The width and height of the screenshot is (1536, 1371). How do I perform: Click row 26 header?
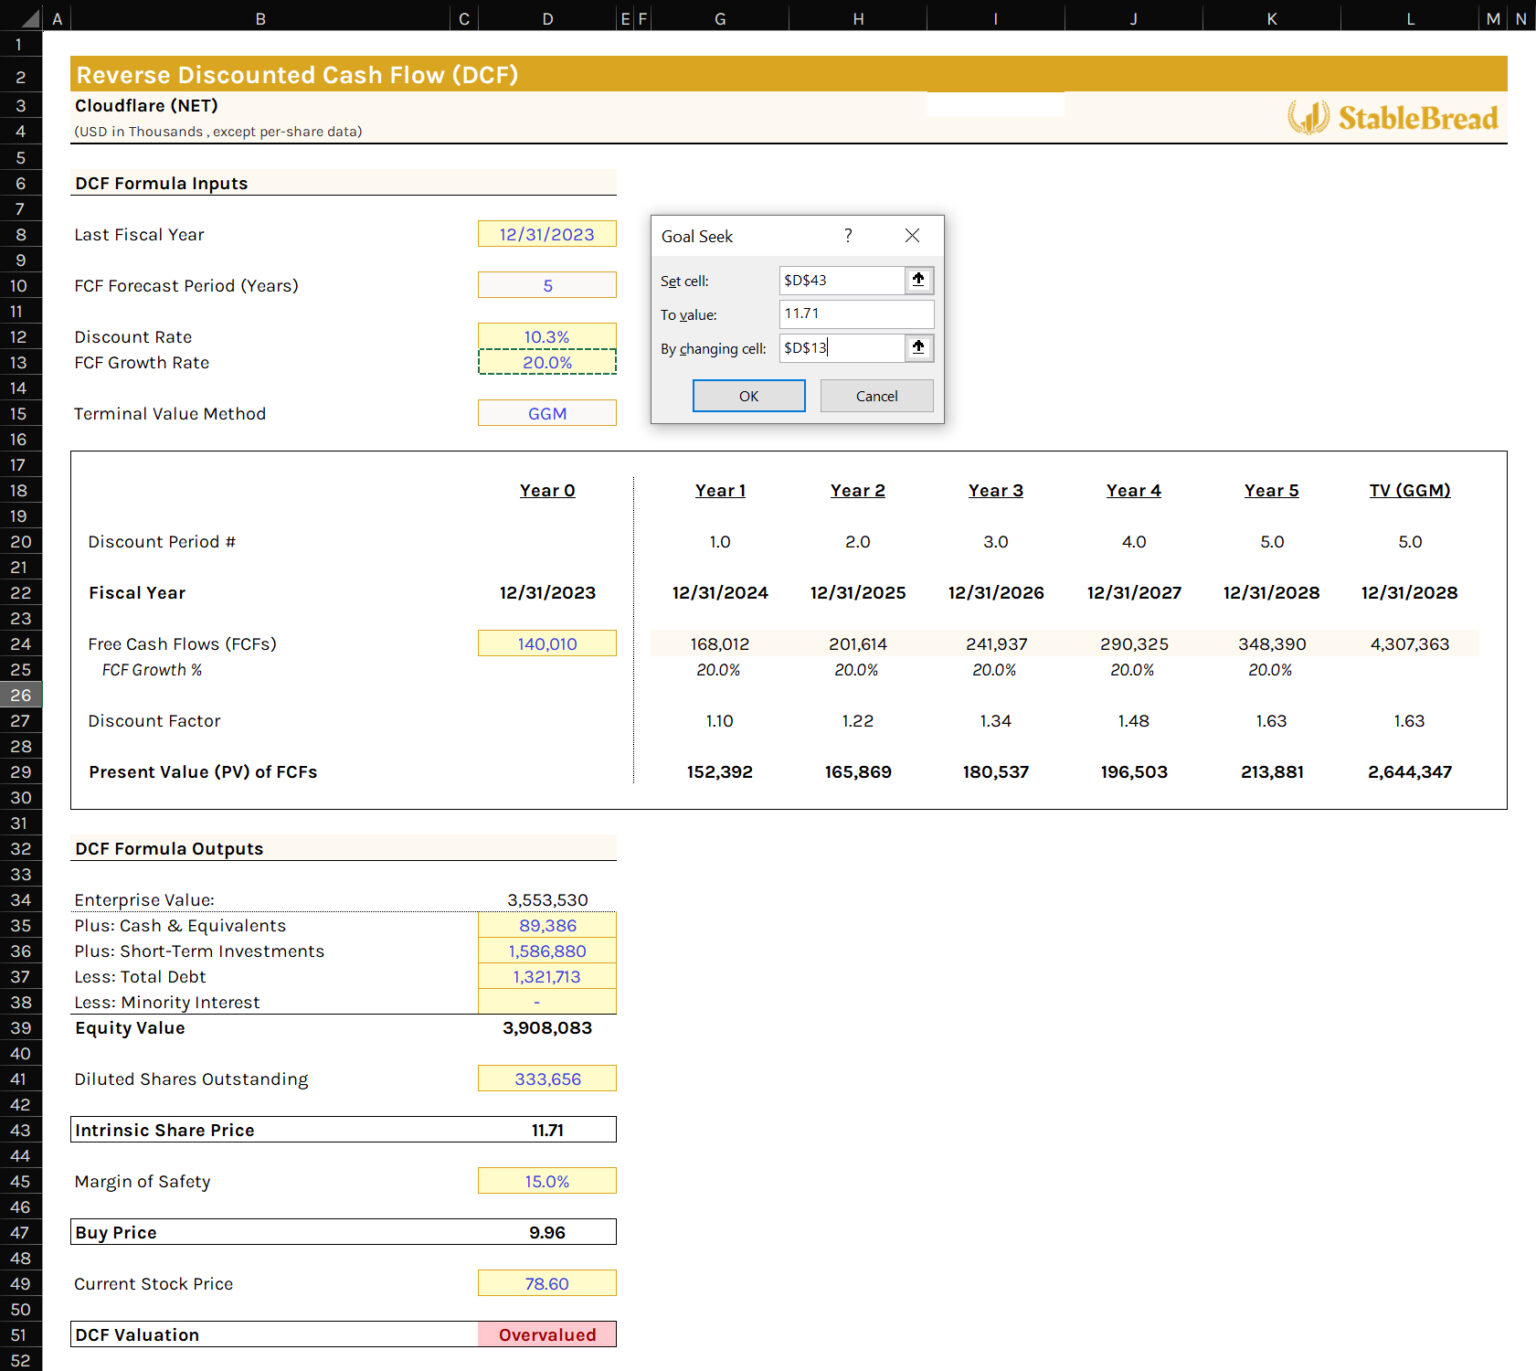tap(20, 695)
